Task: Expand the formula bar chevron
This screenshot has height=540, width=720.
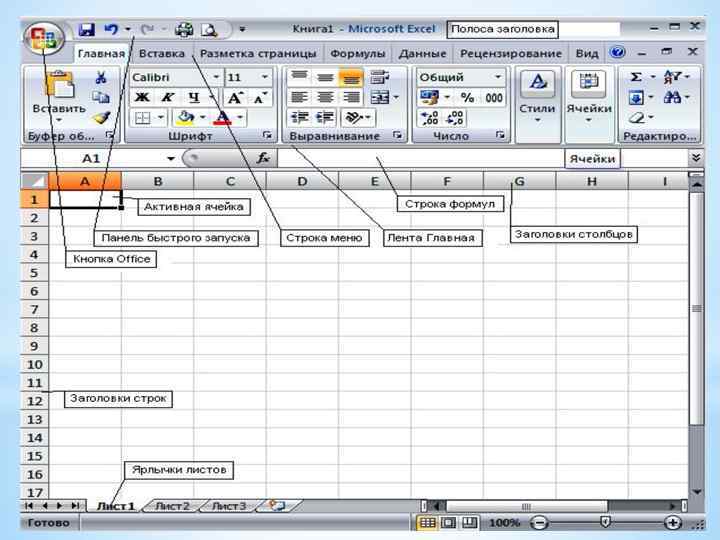Action: 696,158
